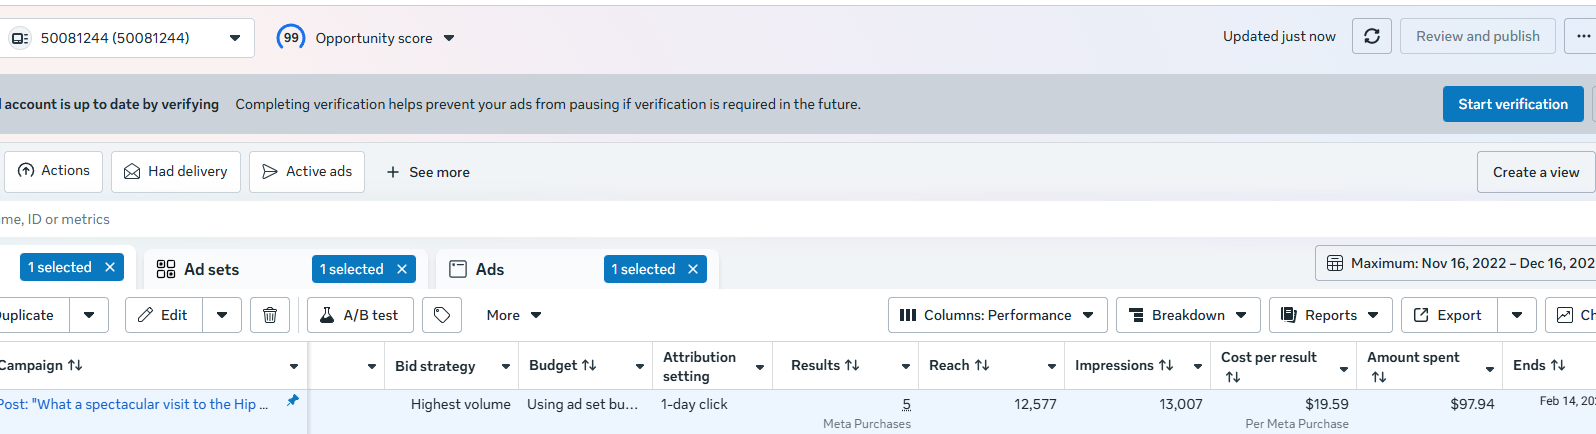Image resolution: width=1596 pixels, height=434 pixels.
Task: Switch to the Ads tab
Action: click(490, 269)
